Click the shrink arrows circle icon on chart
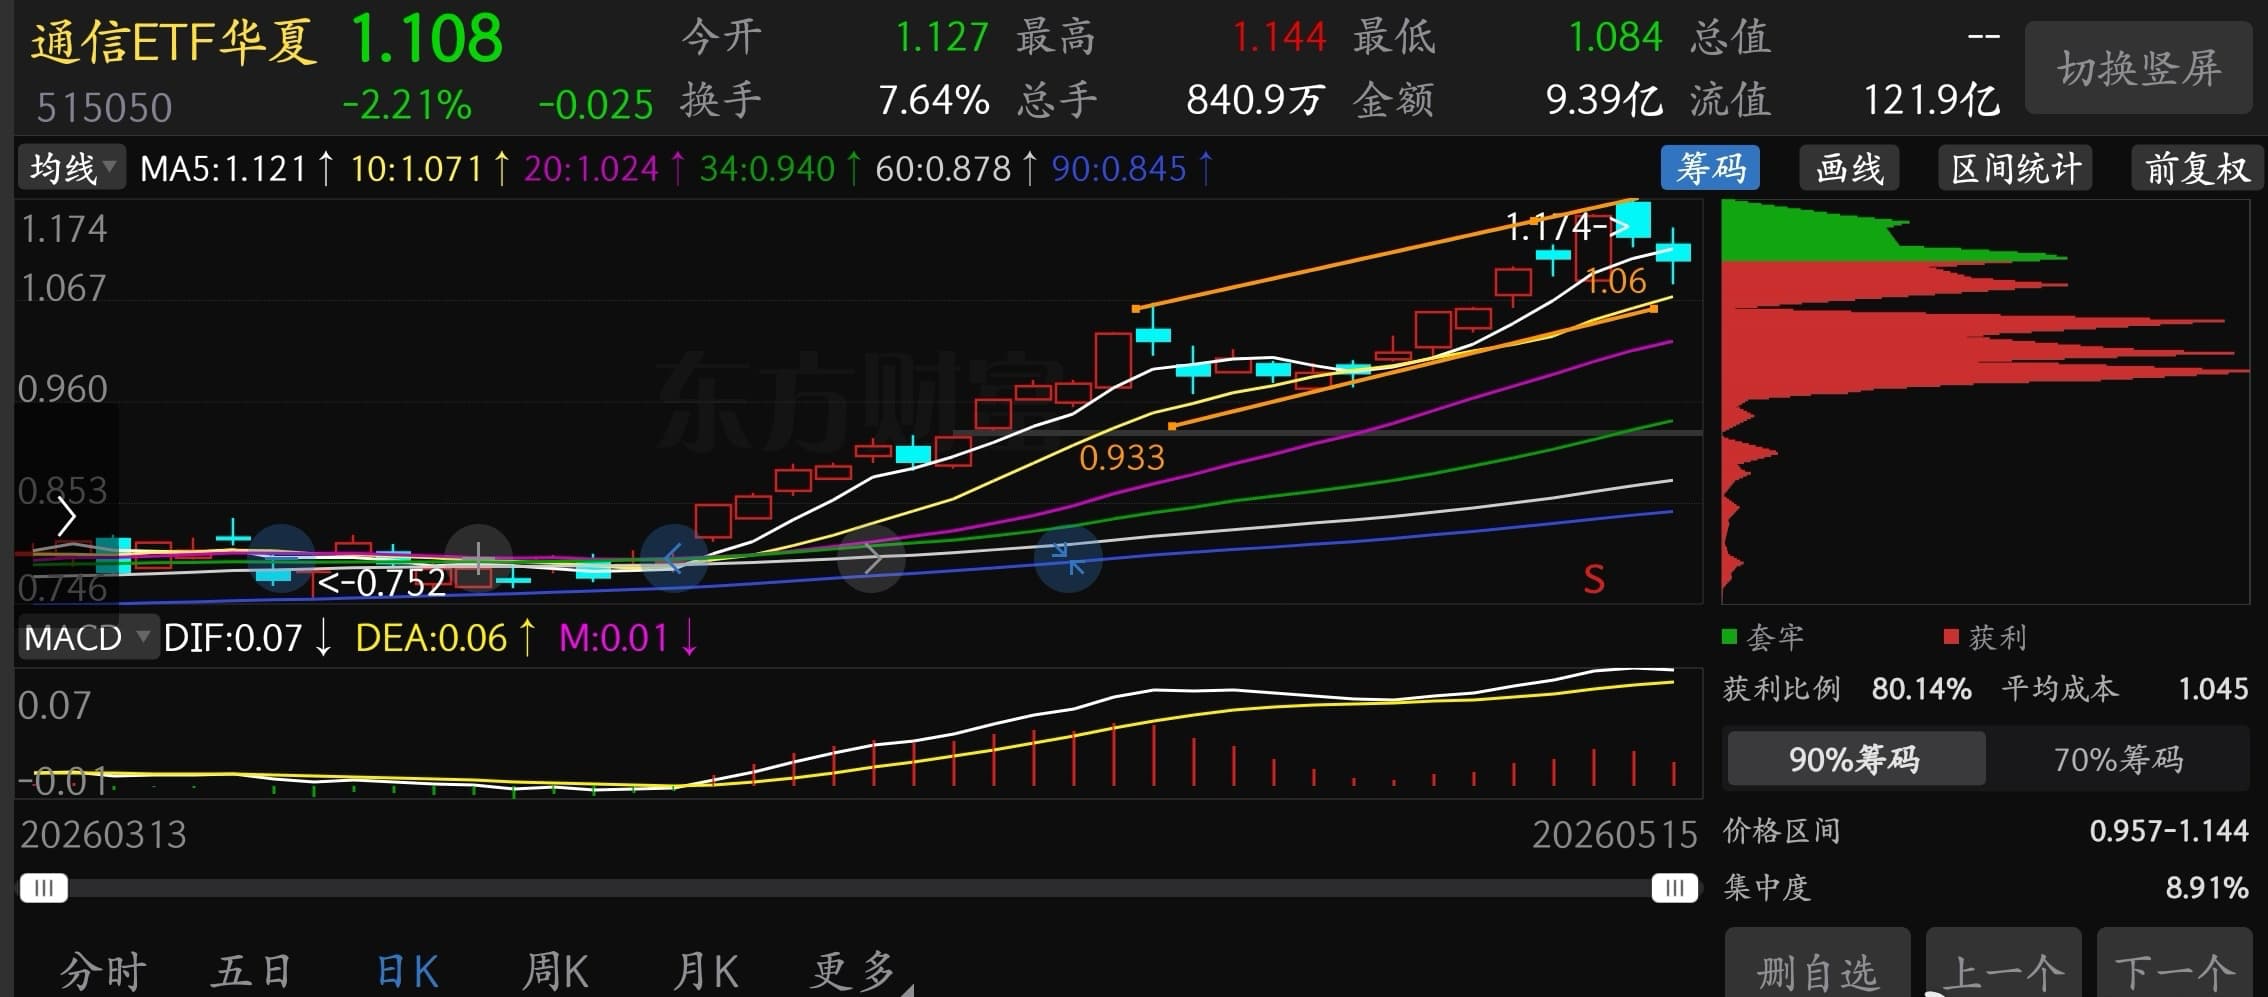 (x=1068, y=558)
